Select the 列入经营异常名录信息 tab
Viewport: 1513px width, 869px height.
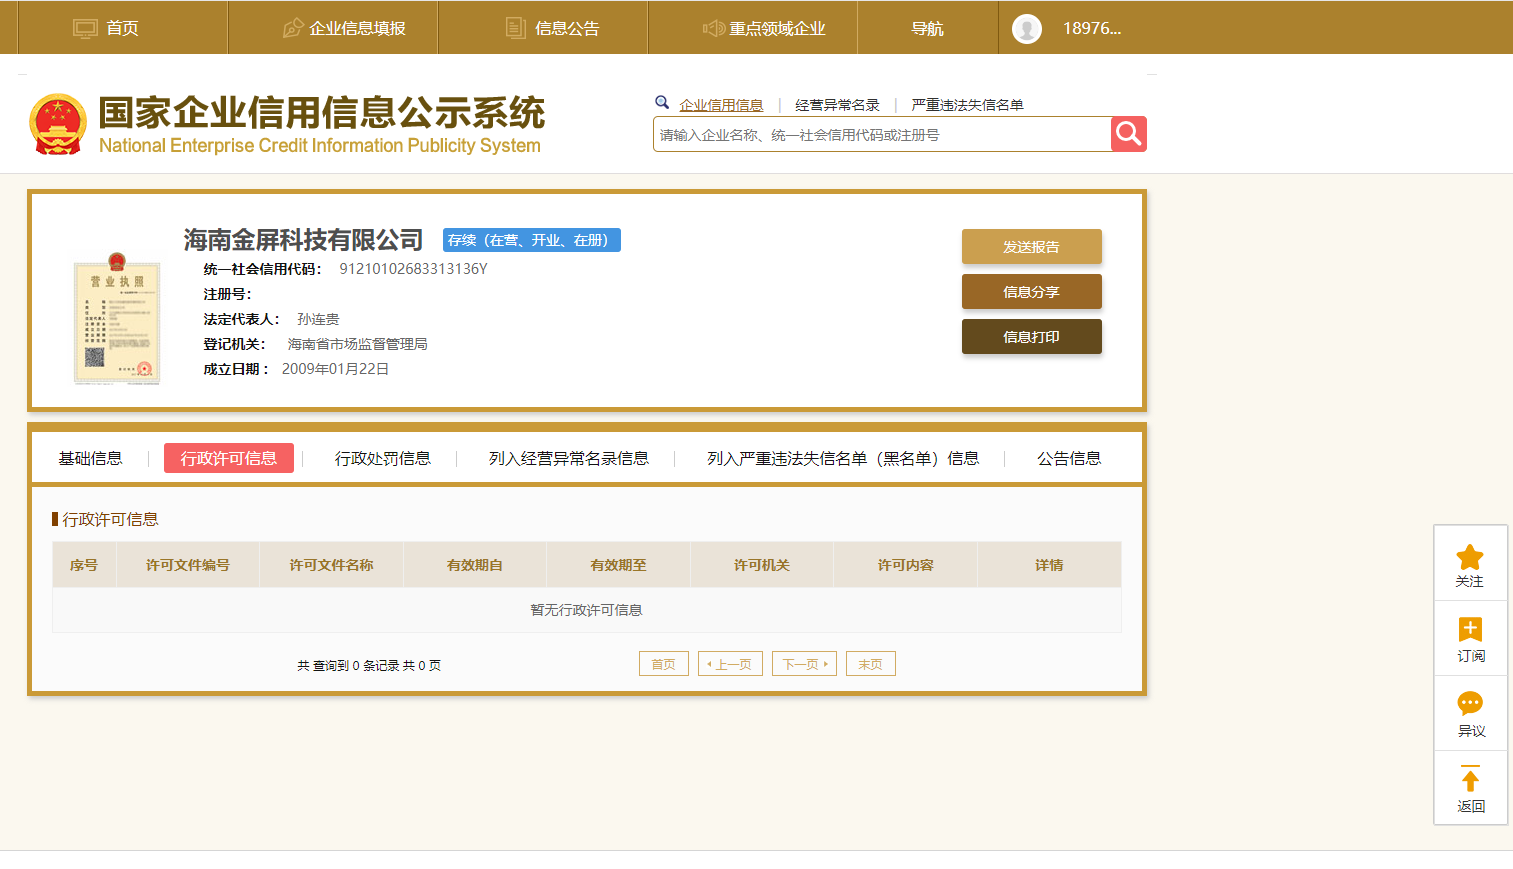click(568, 458)
